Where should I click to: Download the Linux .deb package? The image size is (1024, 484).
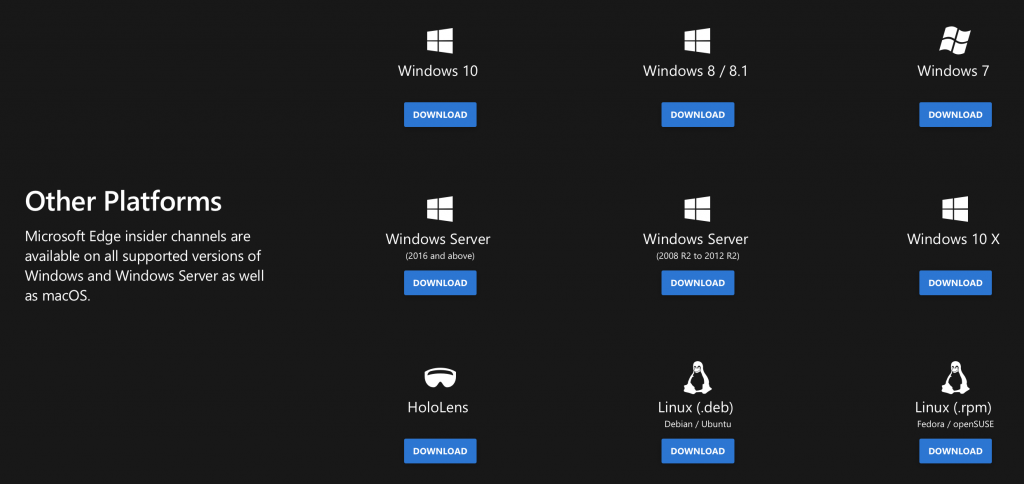click(x=697, y=451)
